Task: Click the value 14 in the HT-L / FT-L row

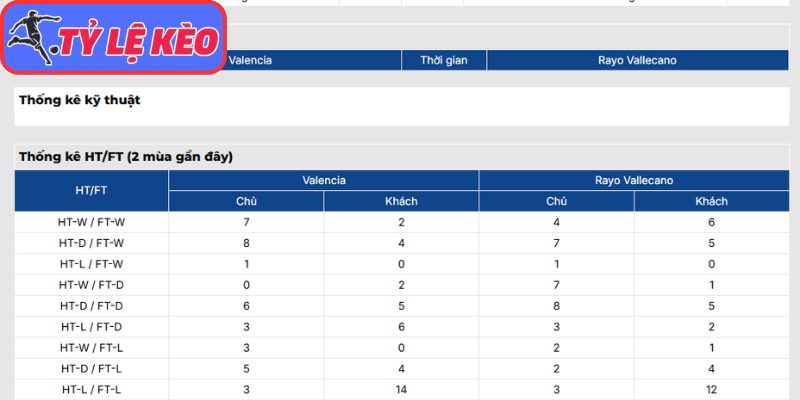Action: [x=401, y=390]
